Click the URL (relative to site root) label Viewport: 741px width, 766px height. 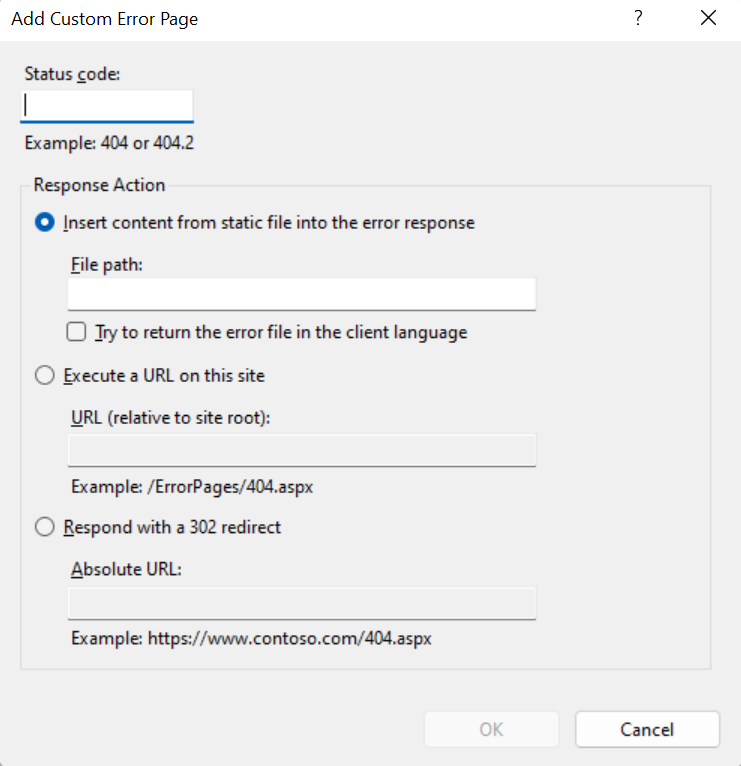point(171,417)
